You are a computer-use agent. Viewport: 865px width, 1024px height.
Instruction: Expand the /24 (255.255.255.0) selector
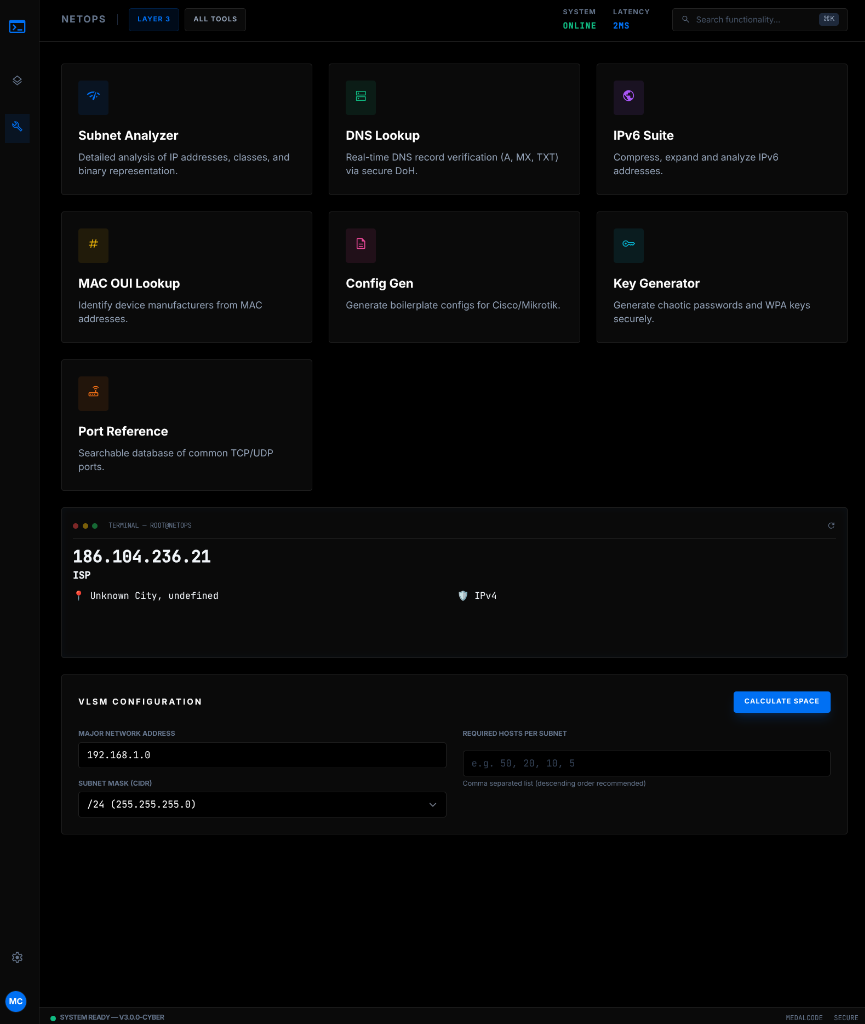click(261, 804)
